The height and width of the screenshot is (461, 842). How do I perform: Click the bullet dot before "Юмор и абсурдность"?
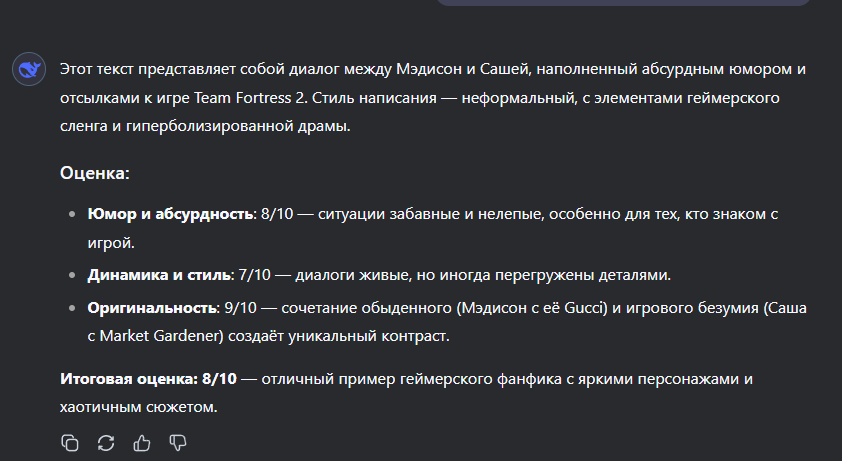point(72,214)
